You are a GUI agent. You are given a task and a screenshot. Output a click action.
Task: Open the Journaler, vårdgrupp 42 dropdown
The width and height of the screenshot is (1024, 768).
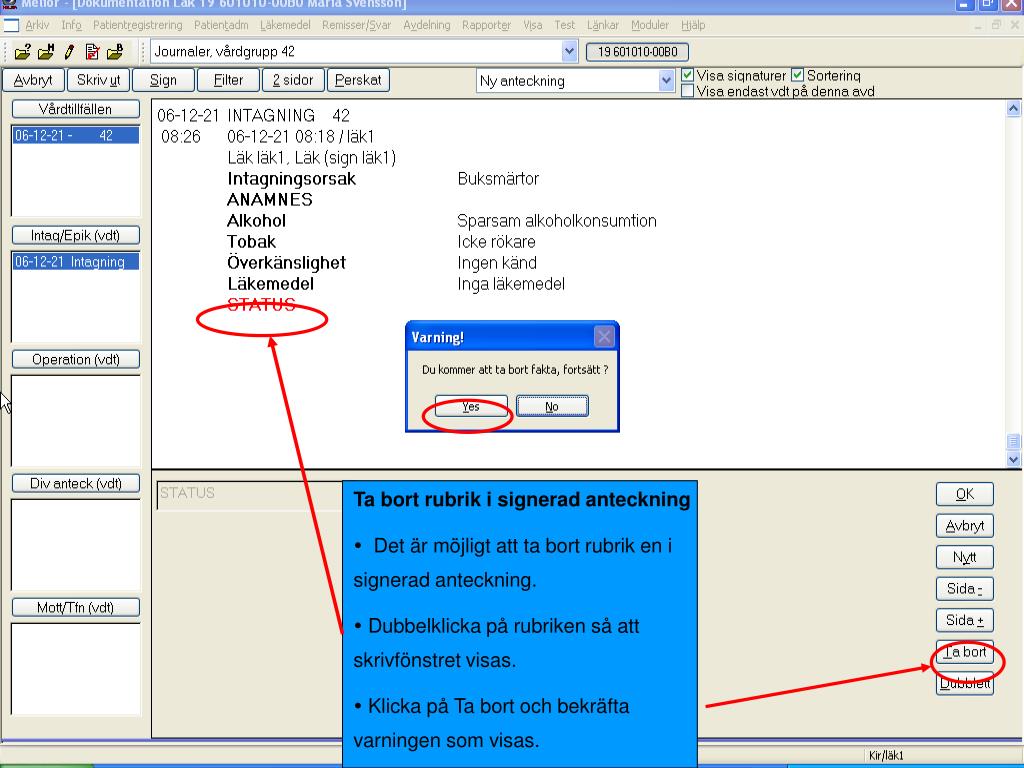pyautogui.click(x=569, y=52)
